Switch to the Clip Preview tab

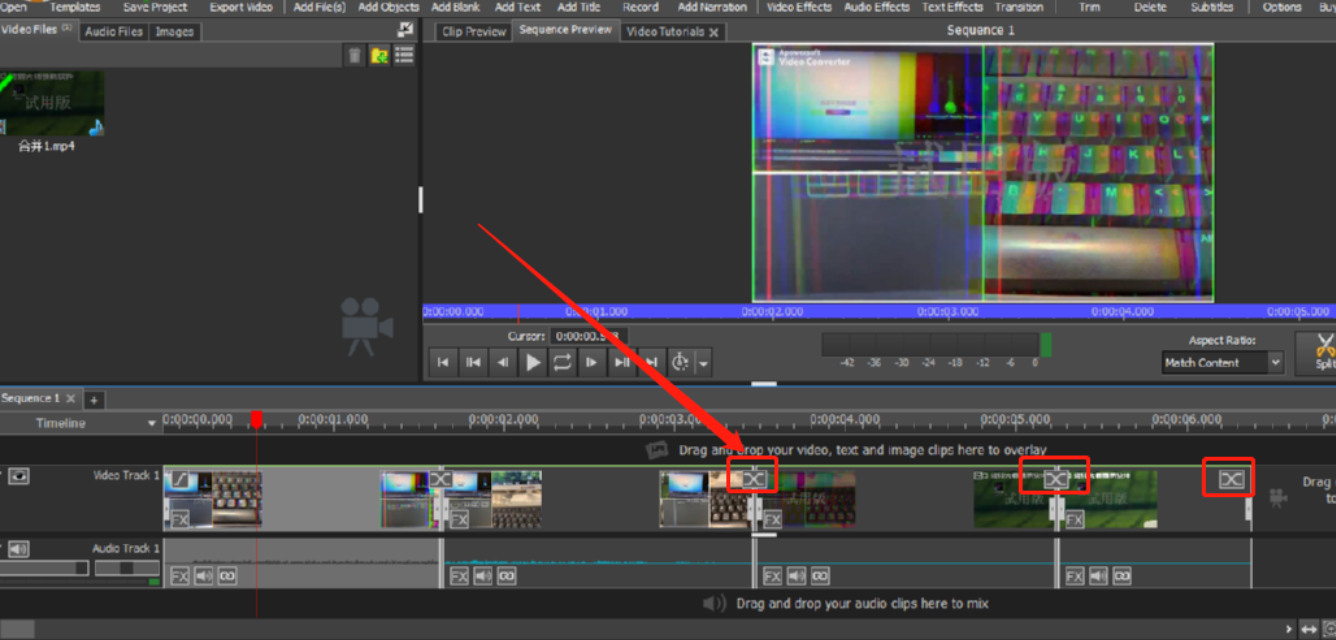coord(474,32)
